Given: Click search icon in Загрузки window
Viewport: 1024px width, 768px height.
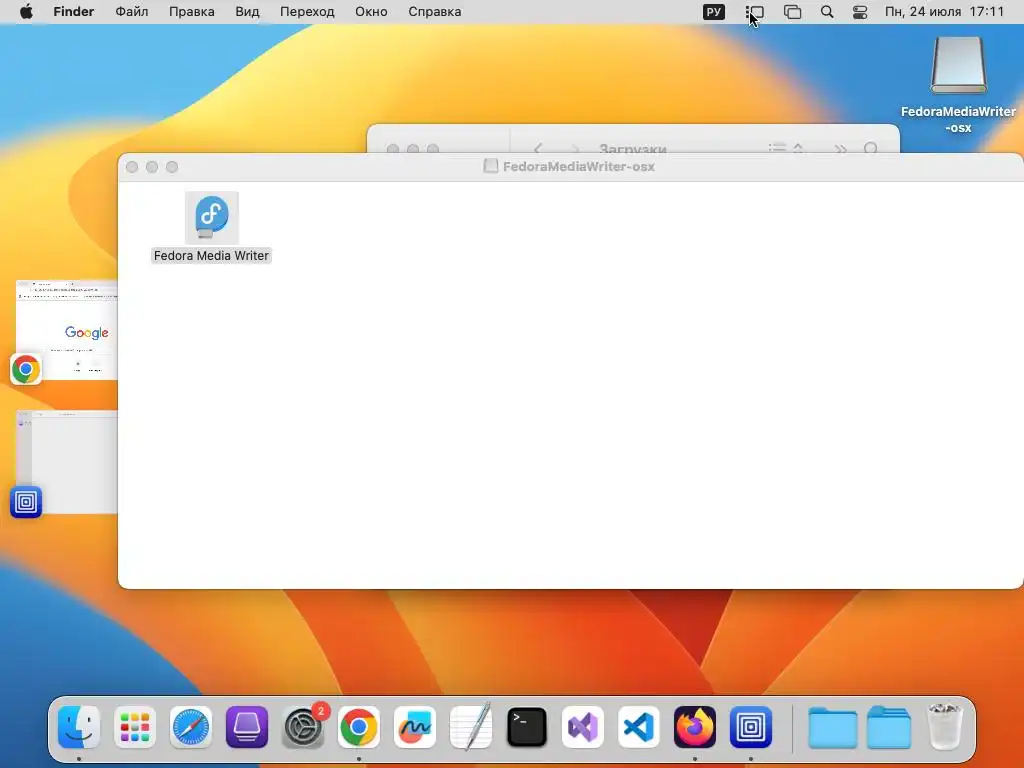Looking at the screenshot, I should pyautogui.click(x=871, y=148).
